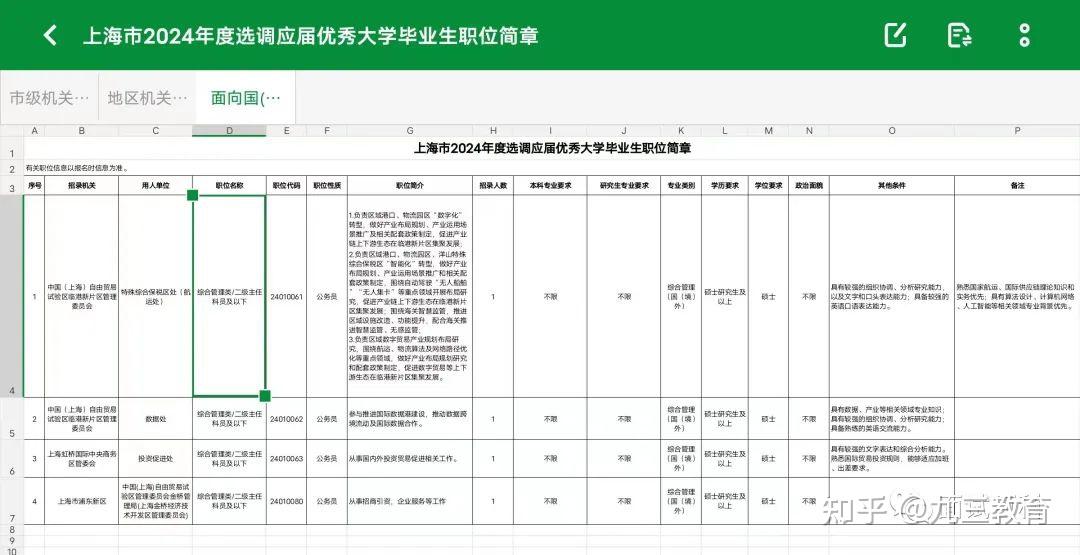Click the top-left selection handle of the highlighted cell

pyautogui.click(x=193, y=196)
